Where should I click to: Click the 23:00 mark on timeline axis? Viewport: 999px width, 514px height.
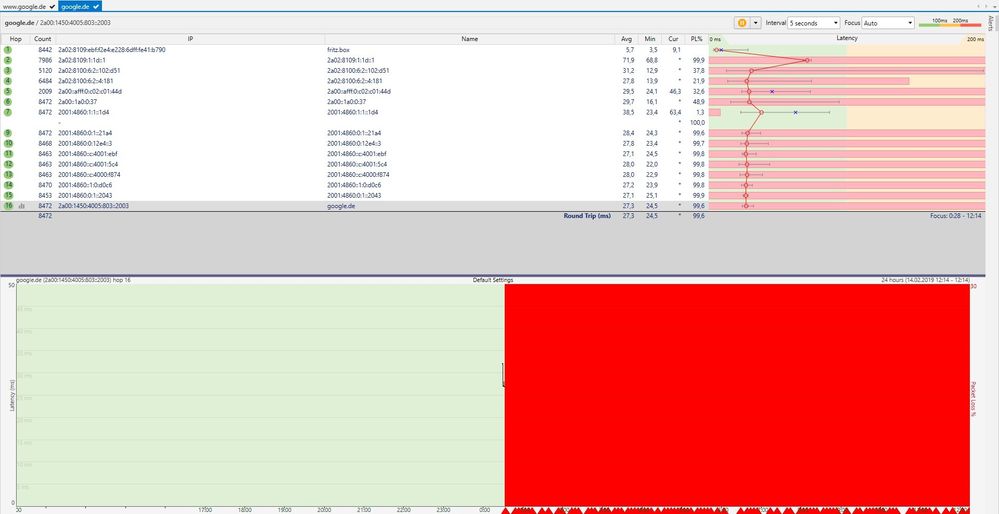[443, 510]
